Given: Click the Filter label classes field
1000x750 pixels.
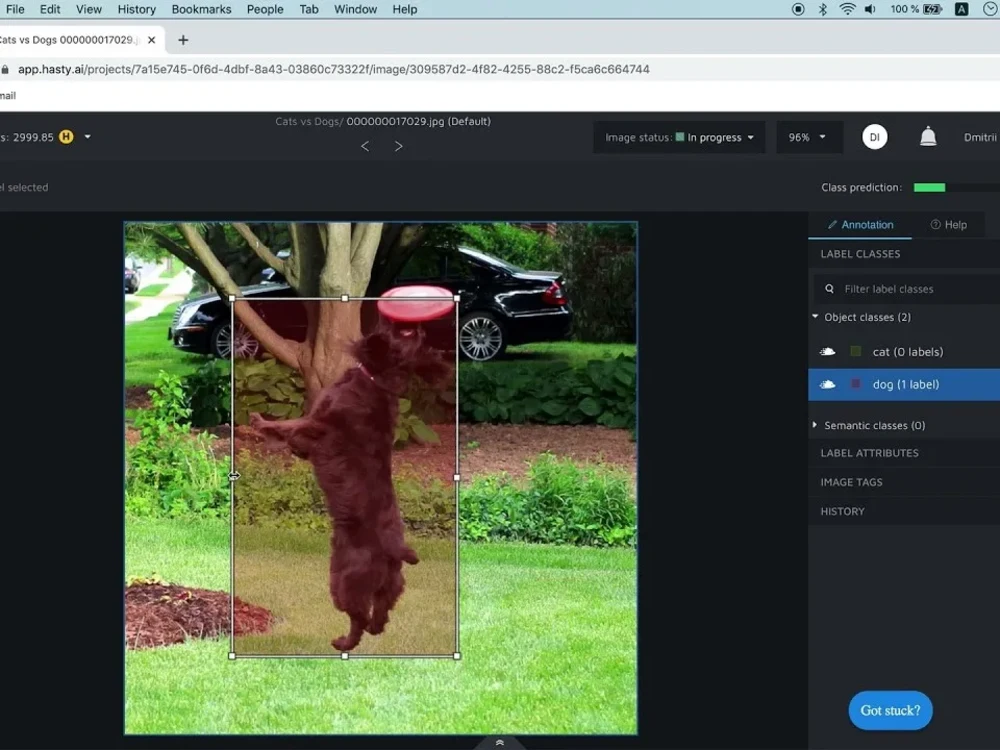Looking at the screenshot, I should tap(907, 289).
